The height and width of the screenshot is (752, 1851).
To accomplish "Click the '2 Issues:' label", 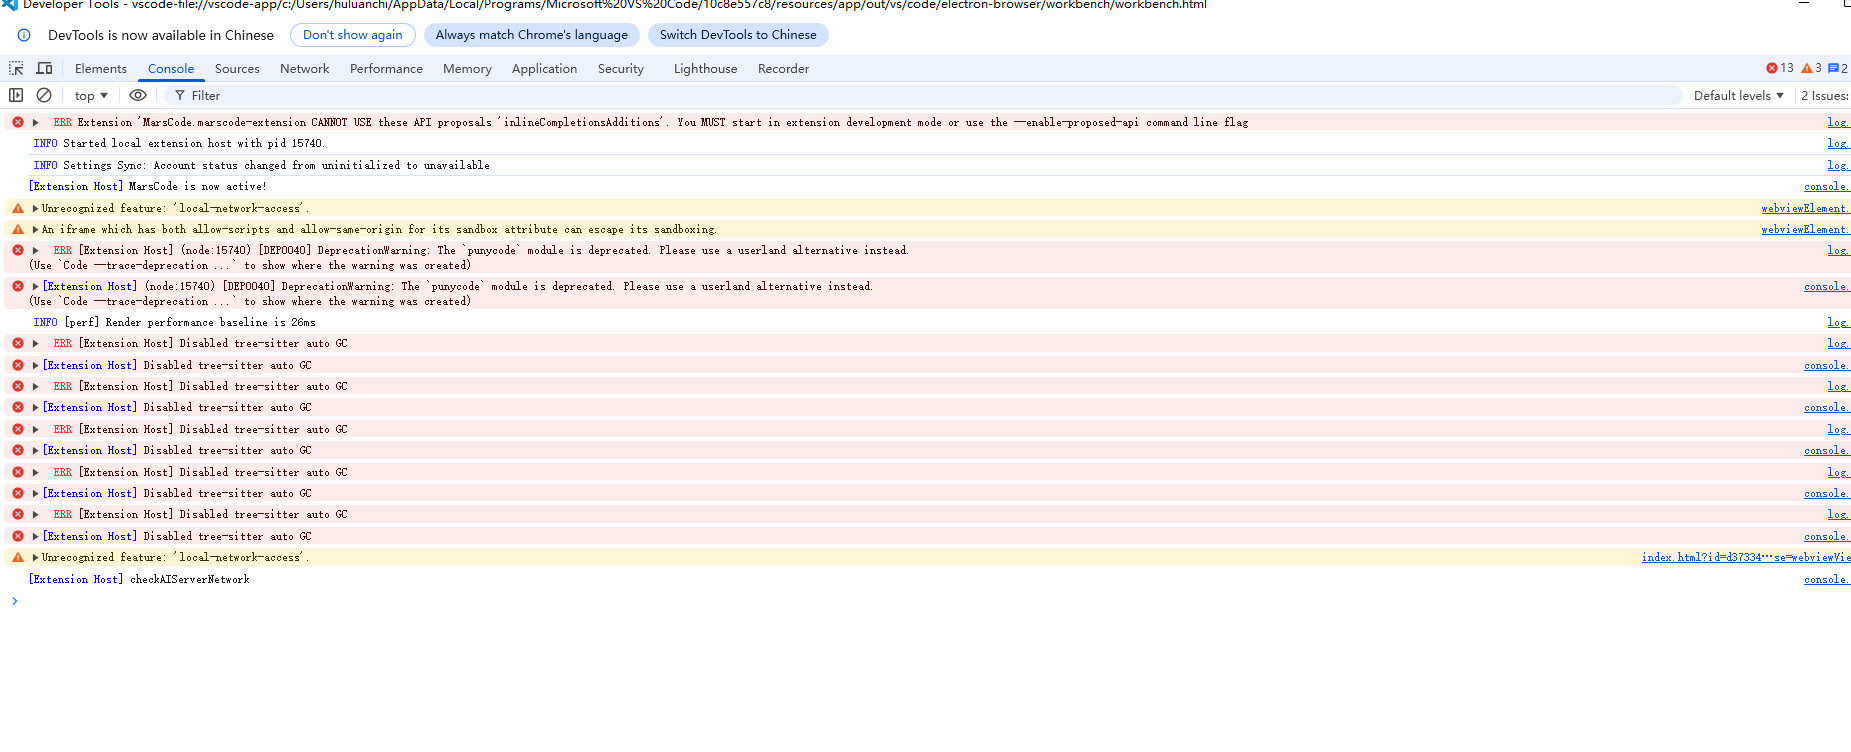I will click(1825, 95).
